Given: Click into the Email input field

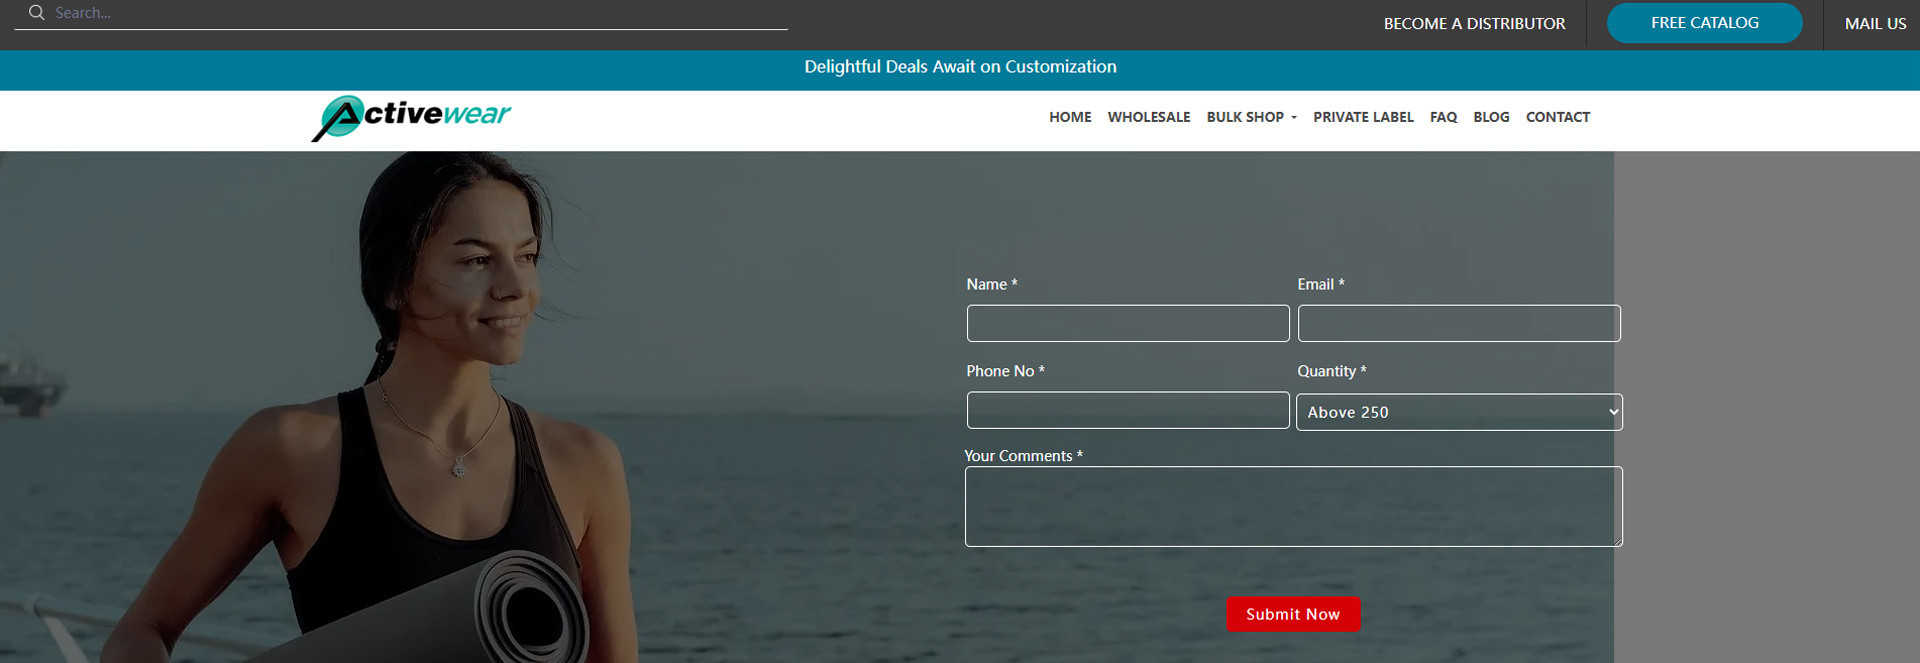Looking at the screenshot, I should tap(1459, 324).
